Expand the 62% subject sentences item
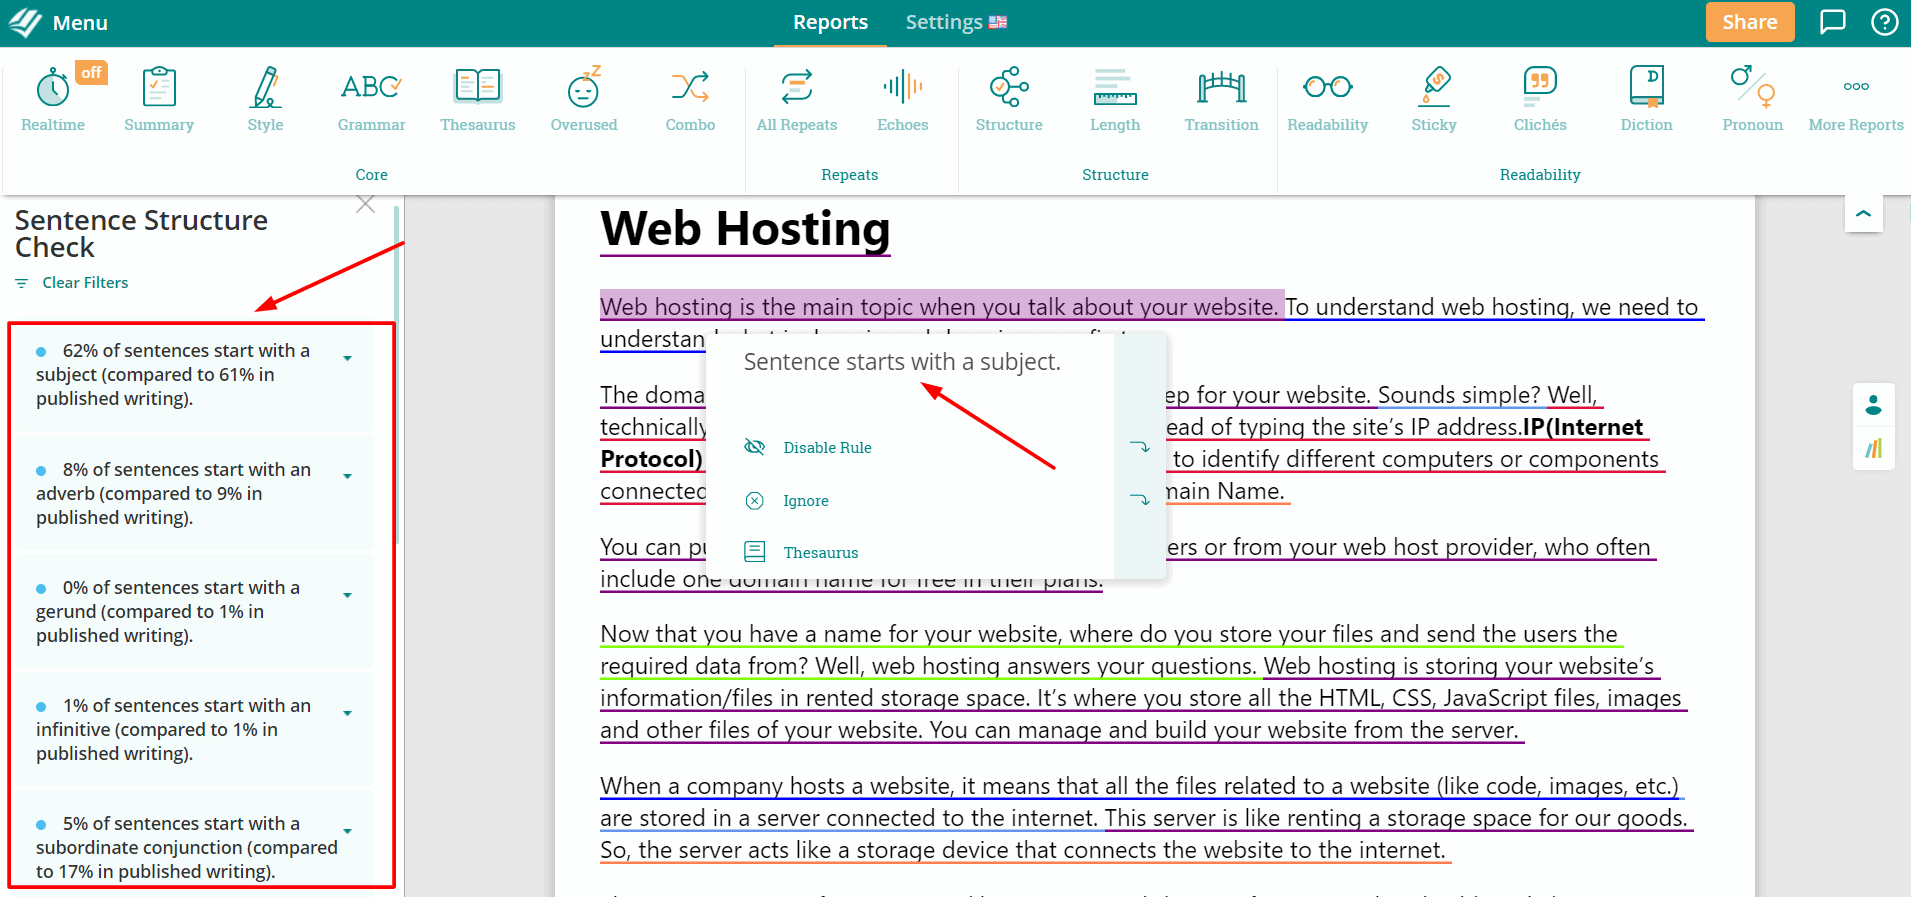This screenshot has width=1911, height=897. point(347,358)
